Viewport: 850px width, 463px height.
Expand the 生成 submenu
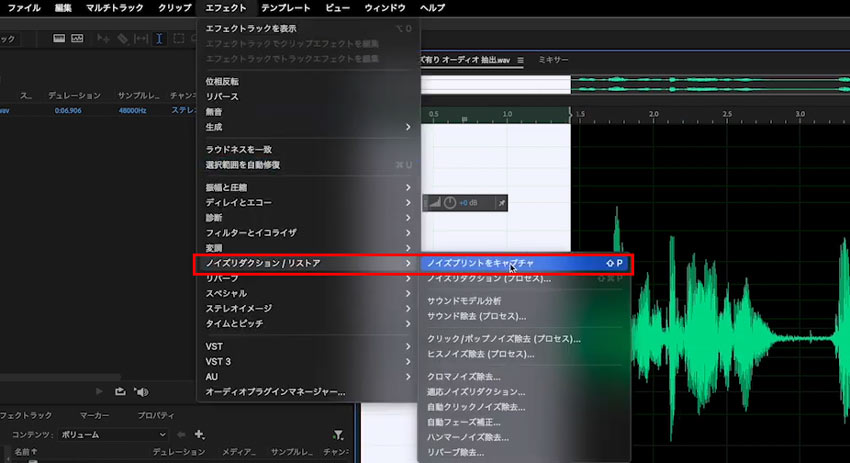pyautogui.click(x=308, y=127)
